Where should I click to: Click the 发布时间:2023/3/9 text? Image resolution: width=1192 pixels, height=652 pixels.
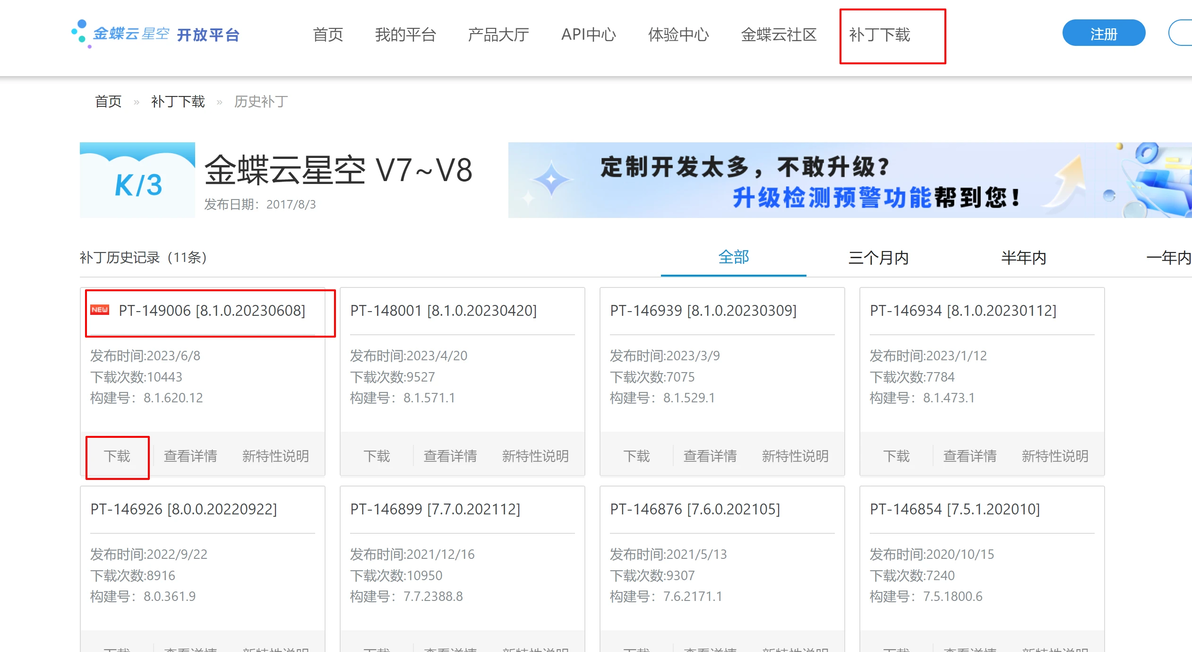(664, 356)
